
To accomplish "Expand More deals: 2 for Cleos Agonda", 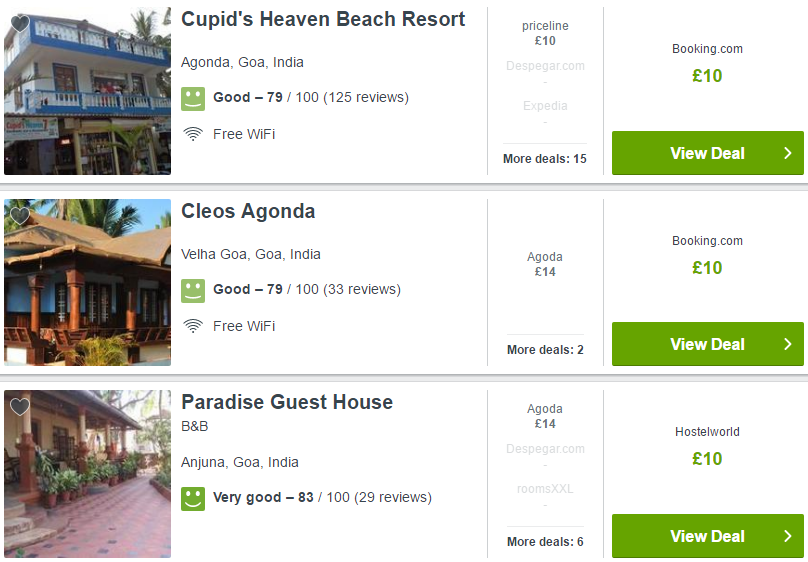I will 545,350.
